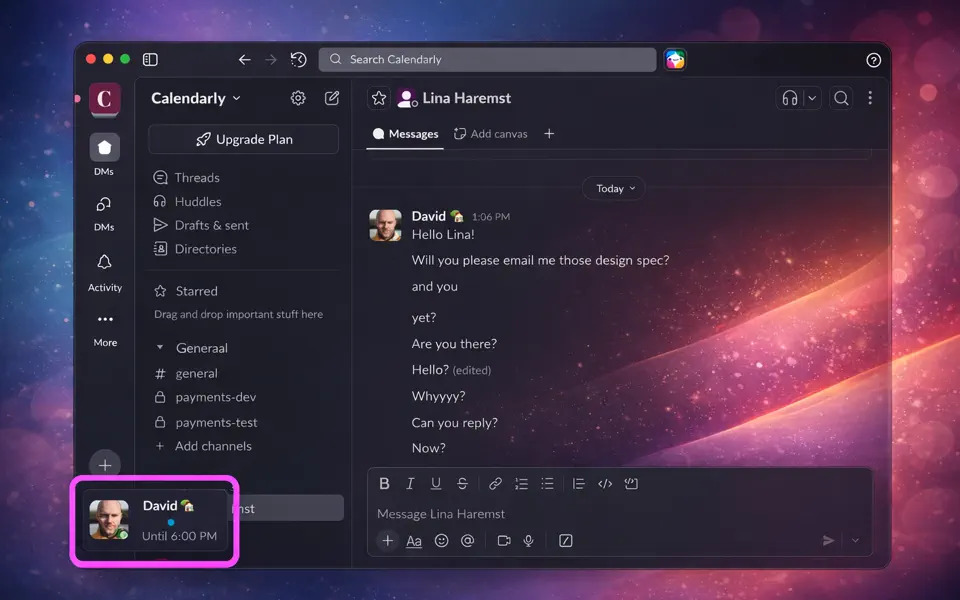Open David's status card at the bottom
Screen dimensions: 960x600
click(x=155, y=520)
